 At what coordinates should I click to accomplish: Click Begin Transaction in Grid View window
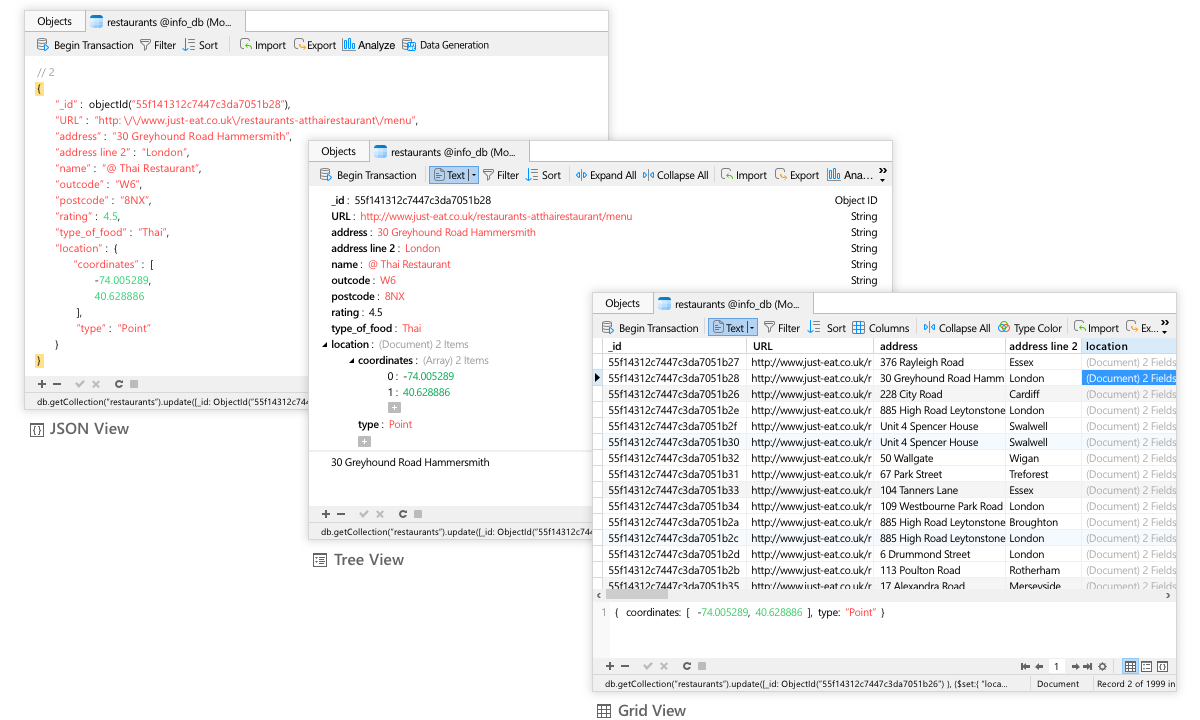(650, 328)
